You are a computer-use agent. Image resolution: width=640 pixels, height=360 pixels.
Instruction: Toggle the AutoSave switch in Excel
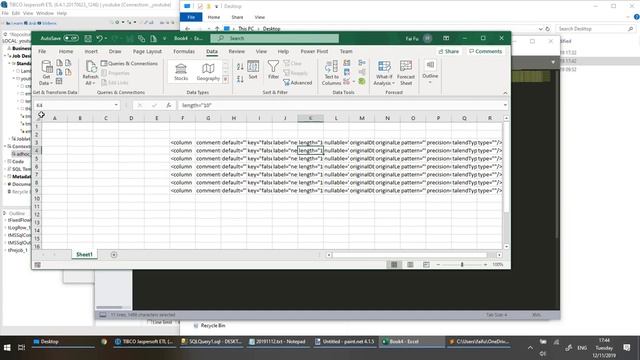[x=71, y=38]
